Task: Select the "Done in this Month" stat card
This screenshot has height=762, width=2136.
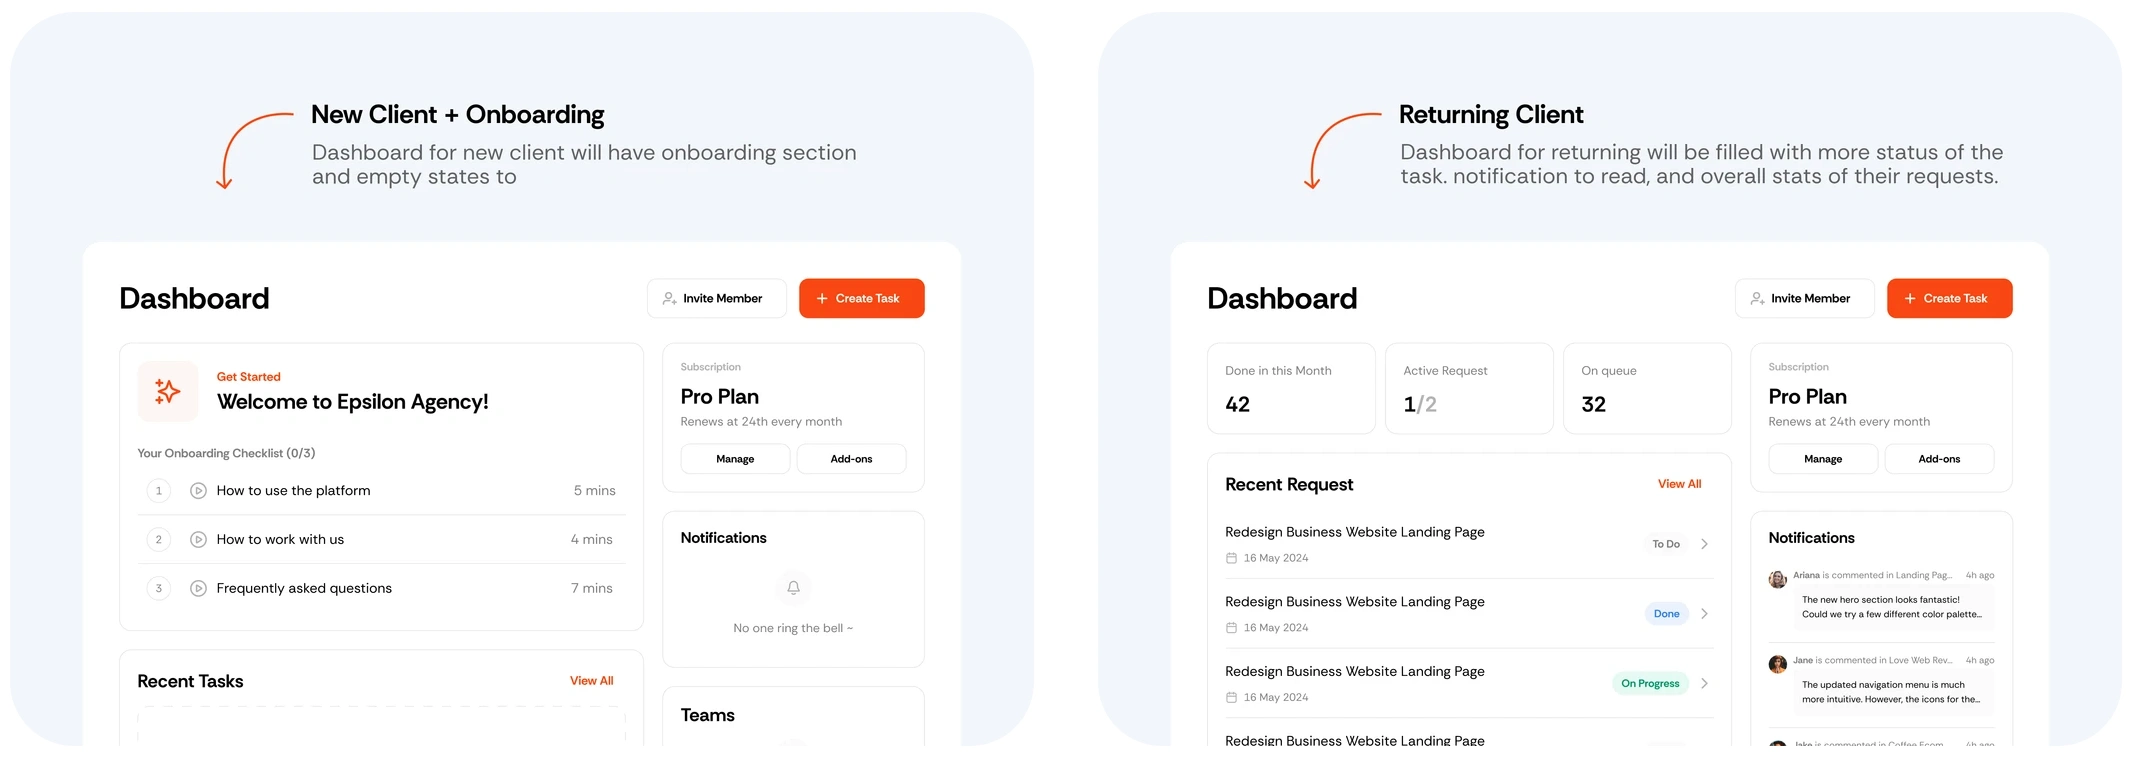Action: 1290,389
